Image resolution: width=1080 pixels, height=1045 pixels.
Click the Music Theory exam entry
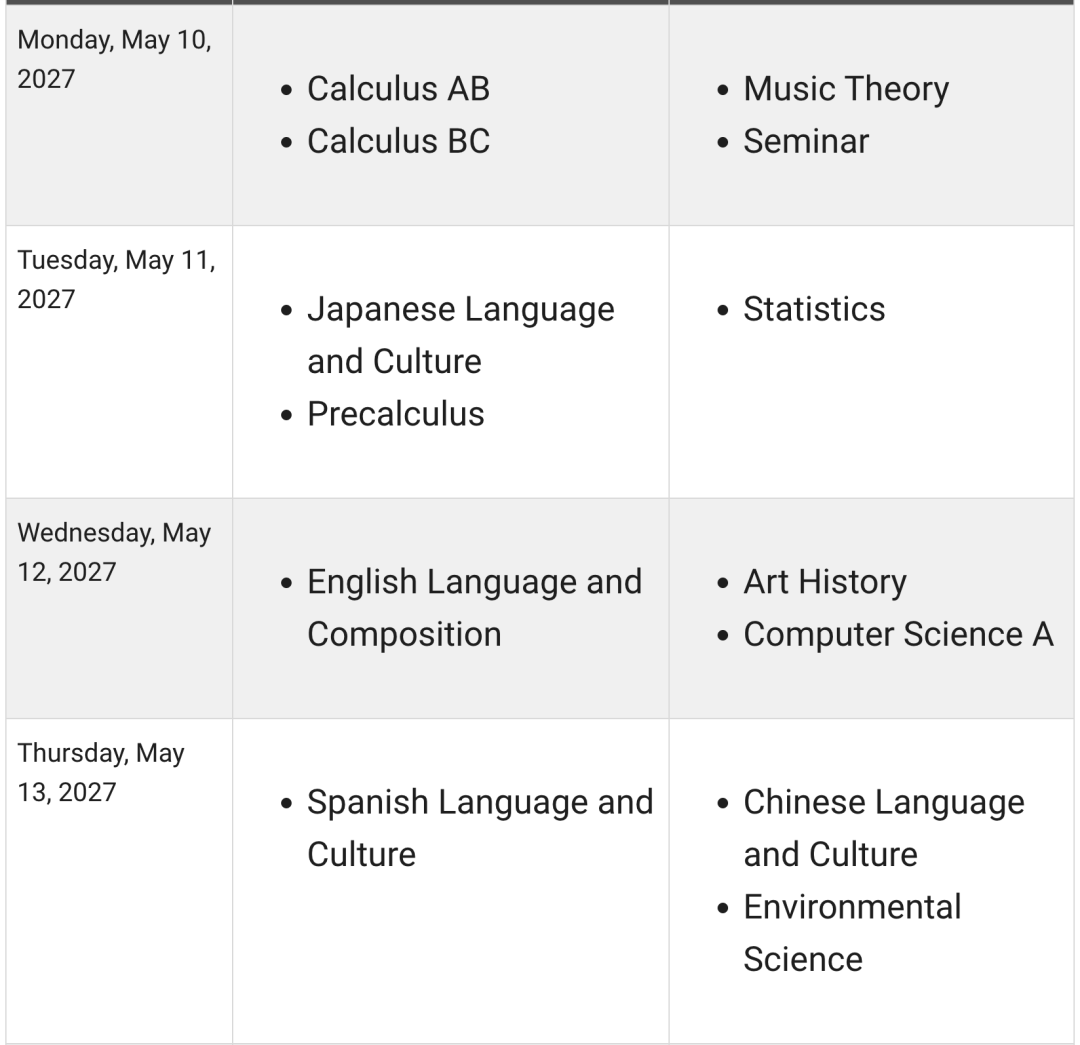[x=846, y=90]
